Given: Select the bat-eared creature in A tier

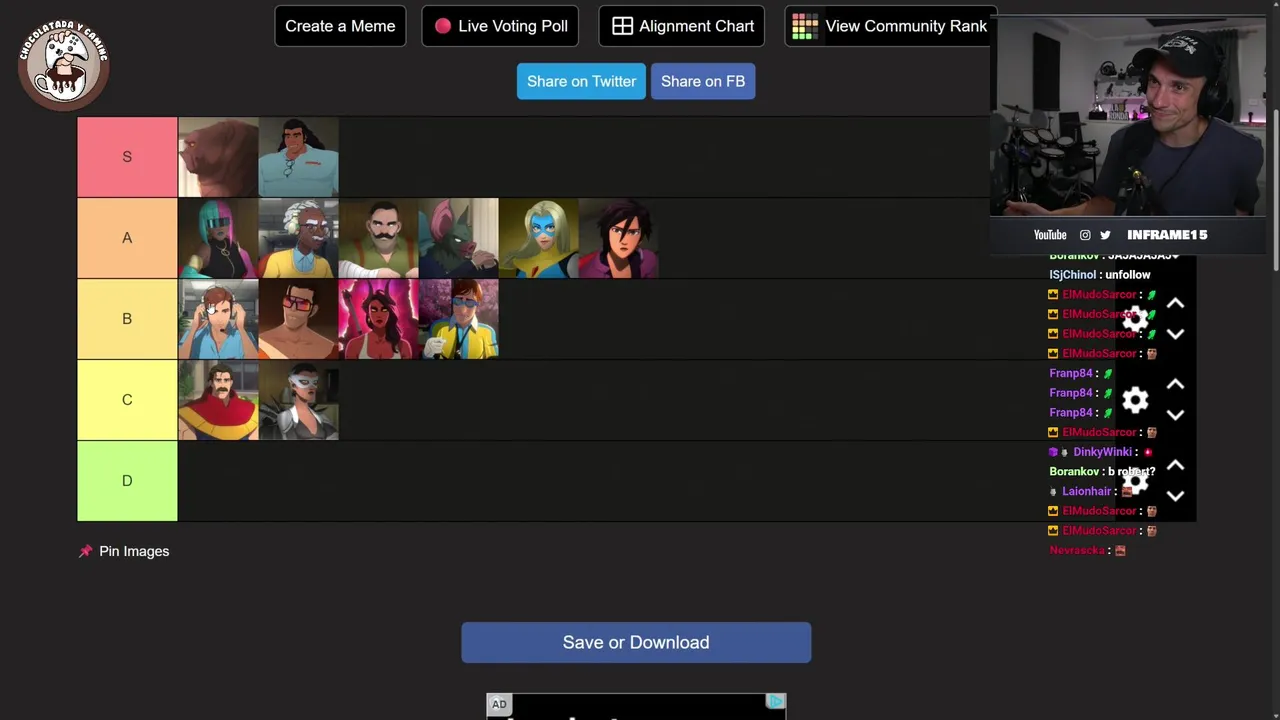Looking at the screenshot, I should (458, 238).
